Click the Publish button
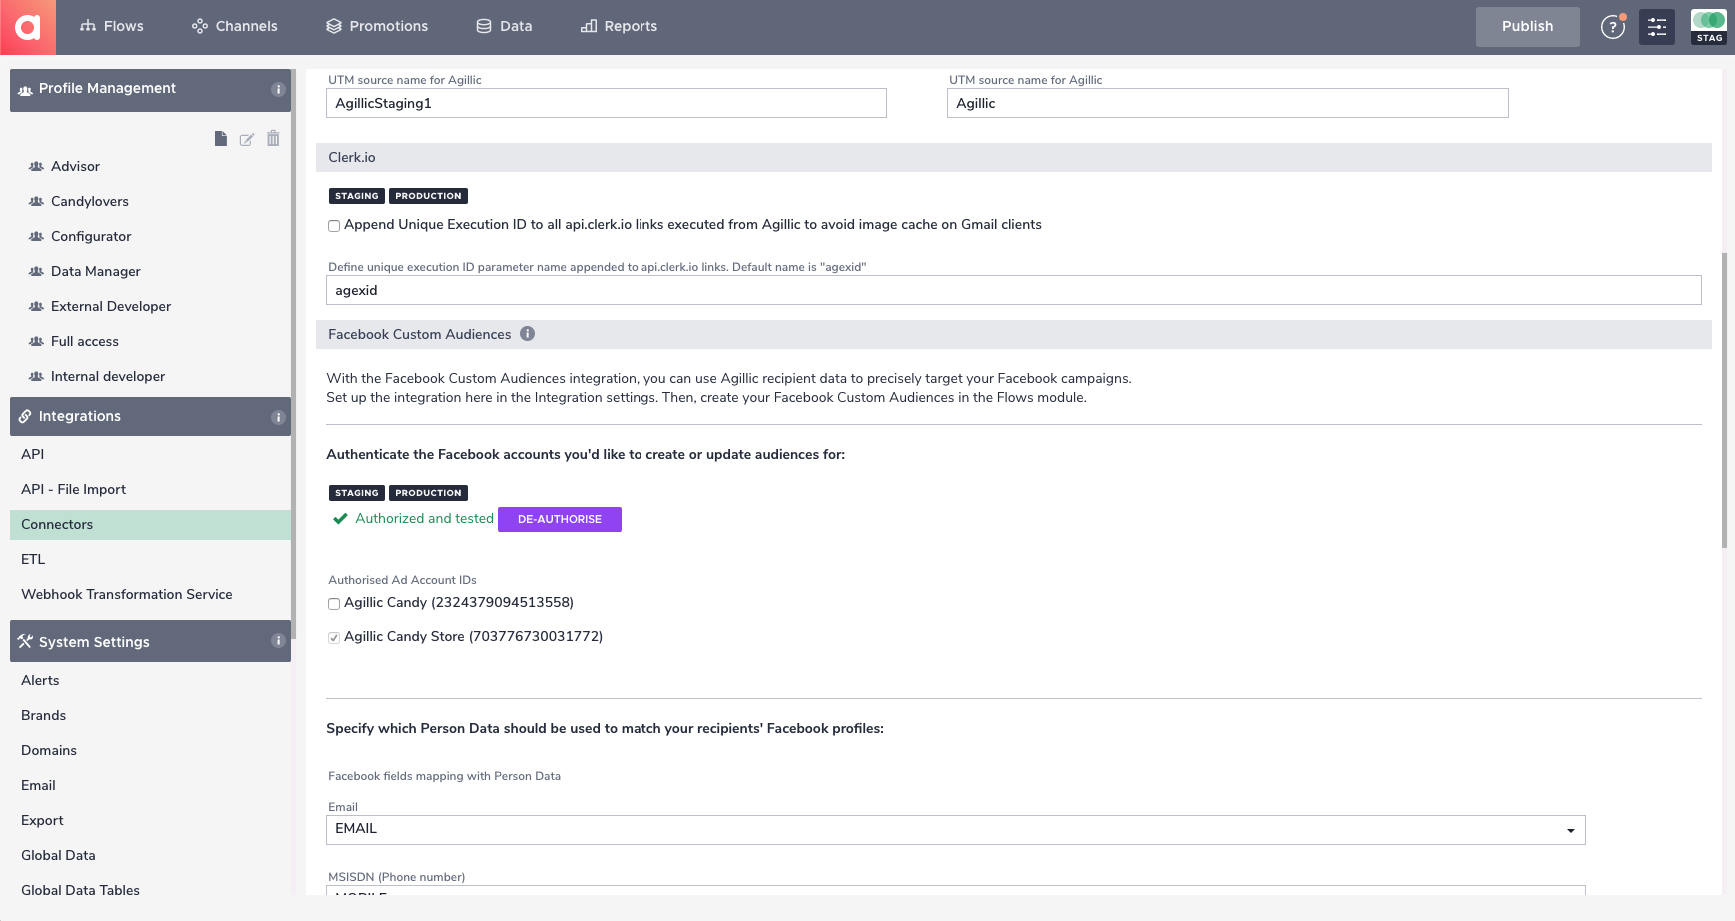Screen dimensions: 1735x921 [1527, 27]
